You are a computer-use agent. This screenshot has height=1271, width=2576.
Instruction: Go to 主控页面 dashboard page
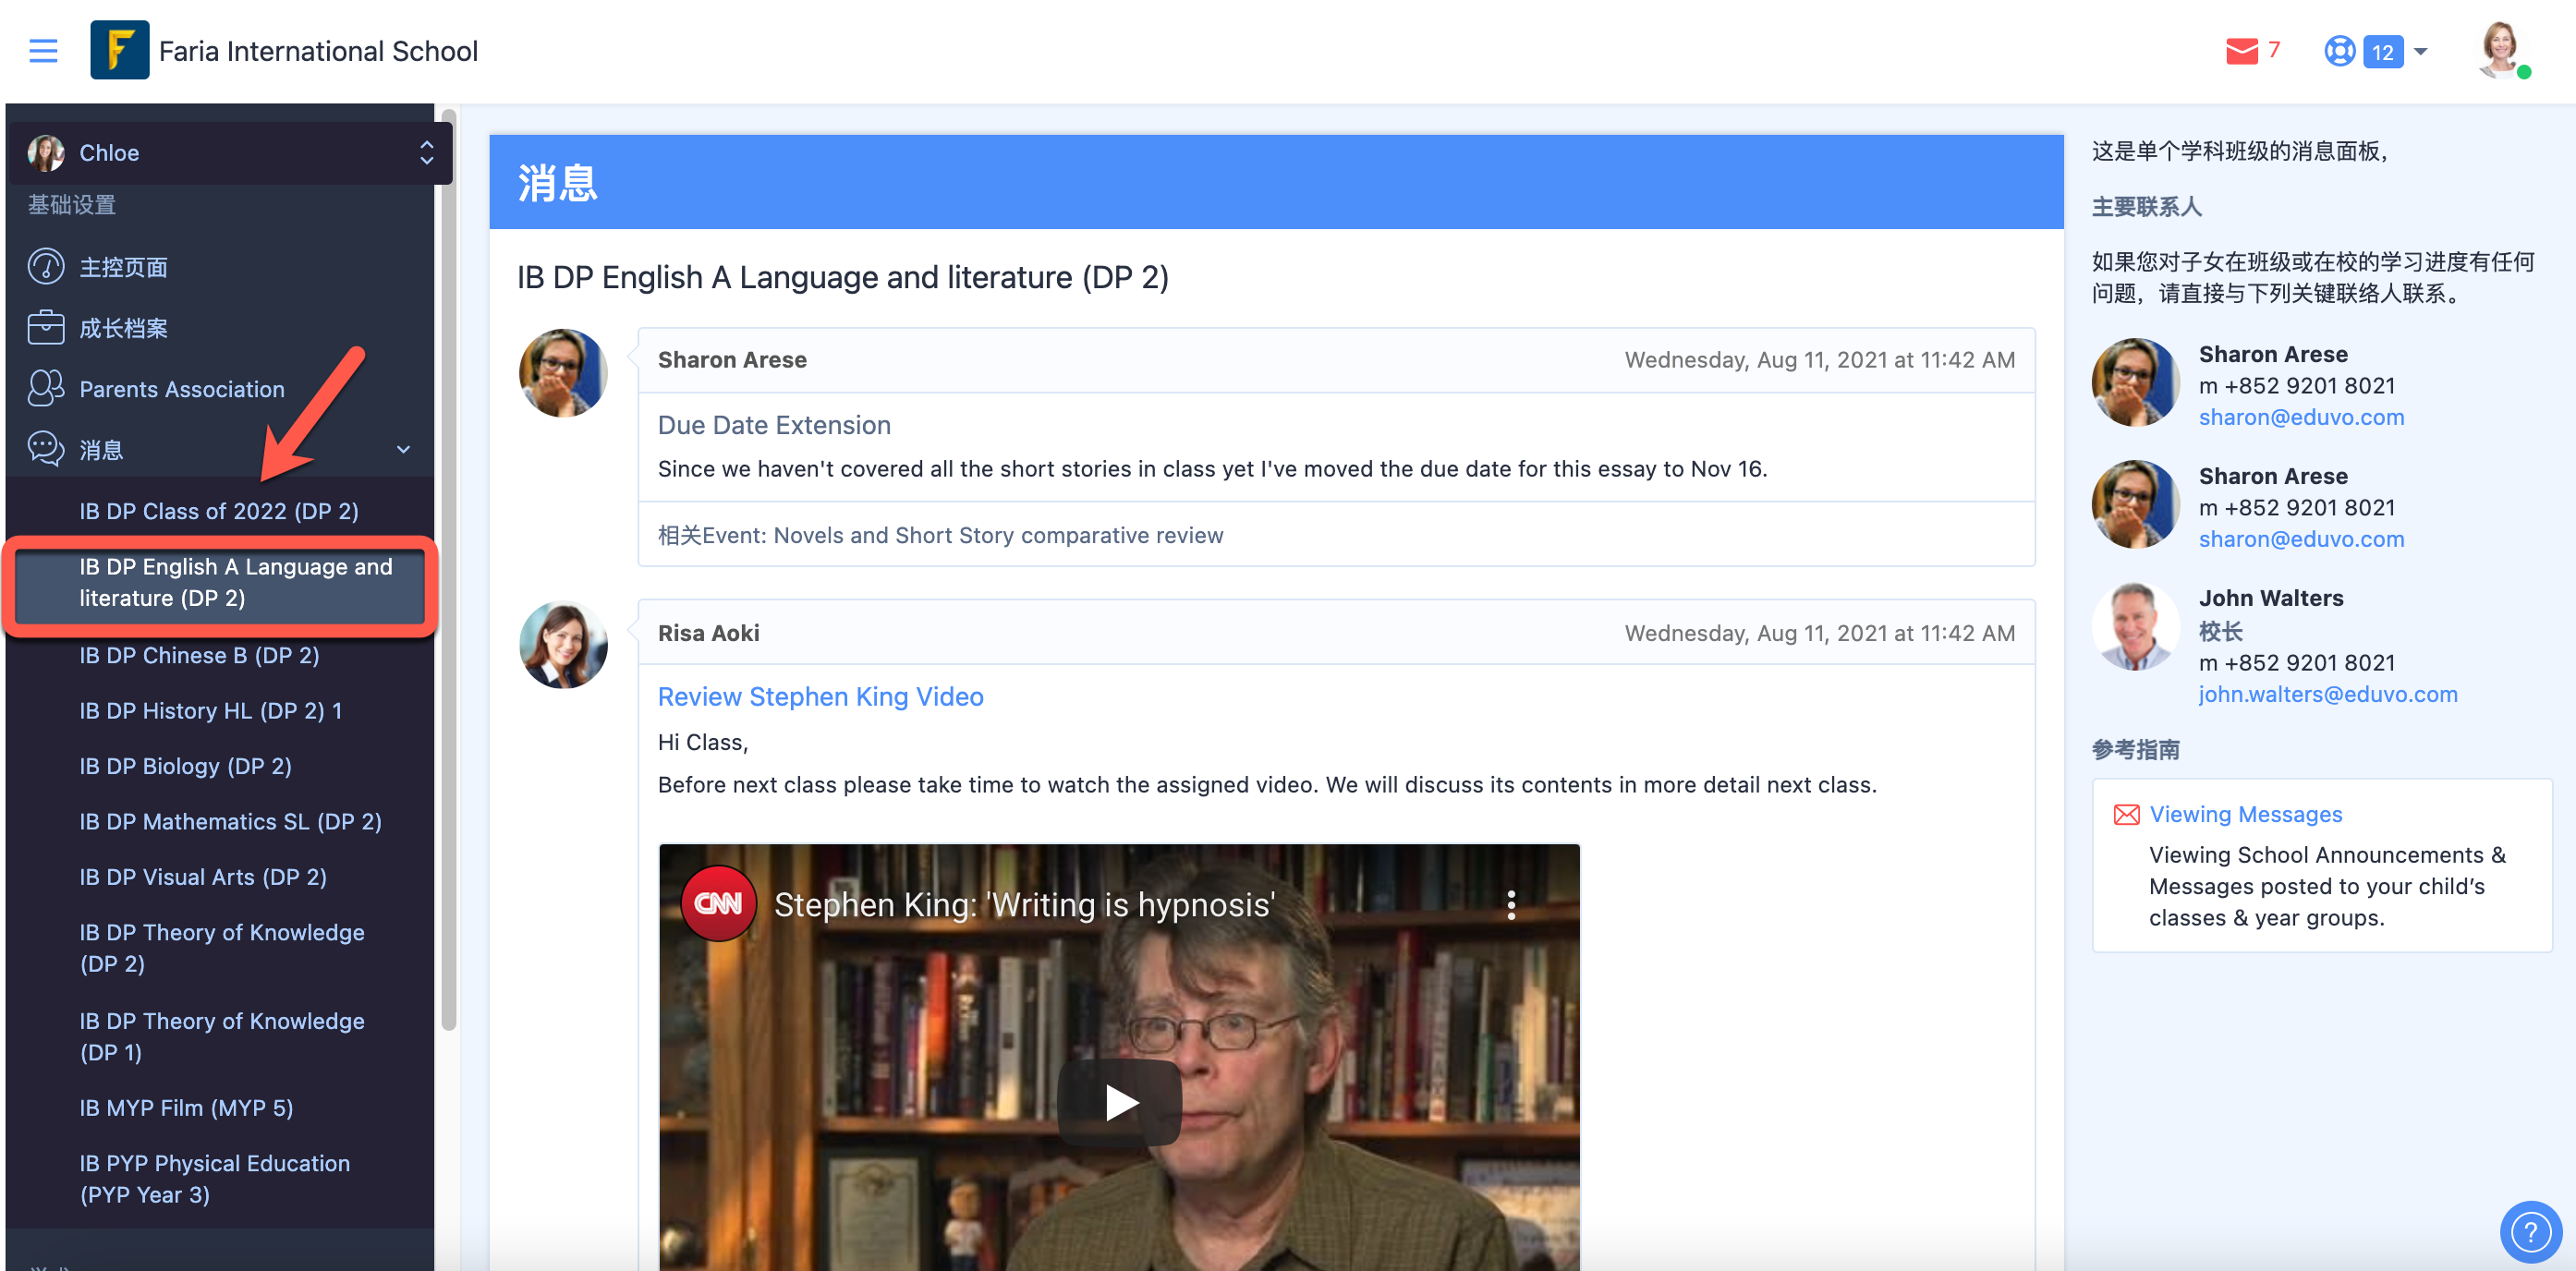(123, 267)
